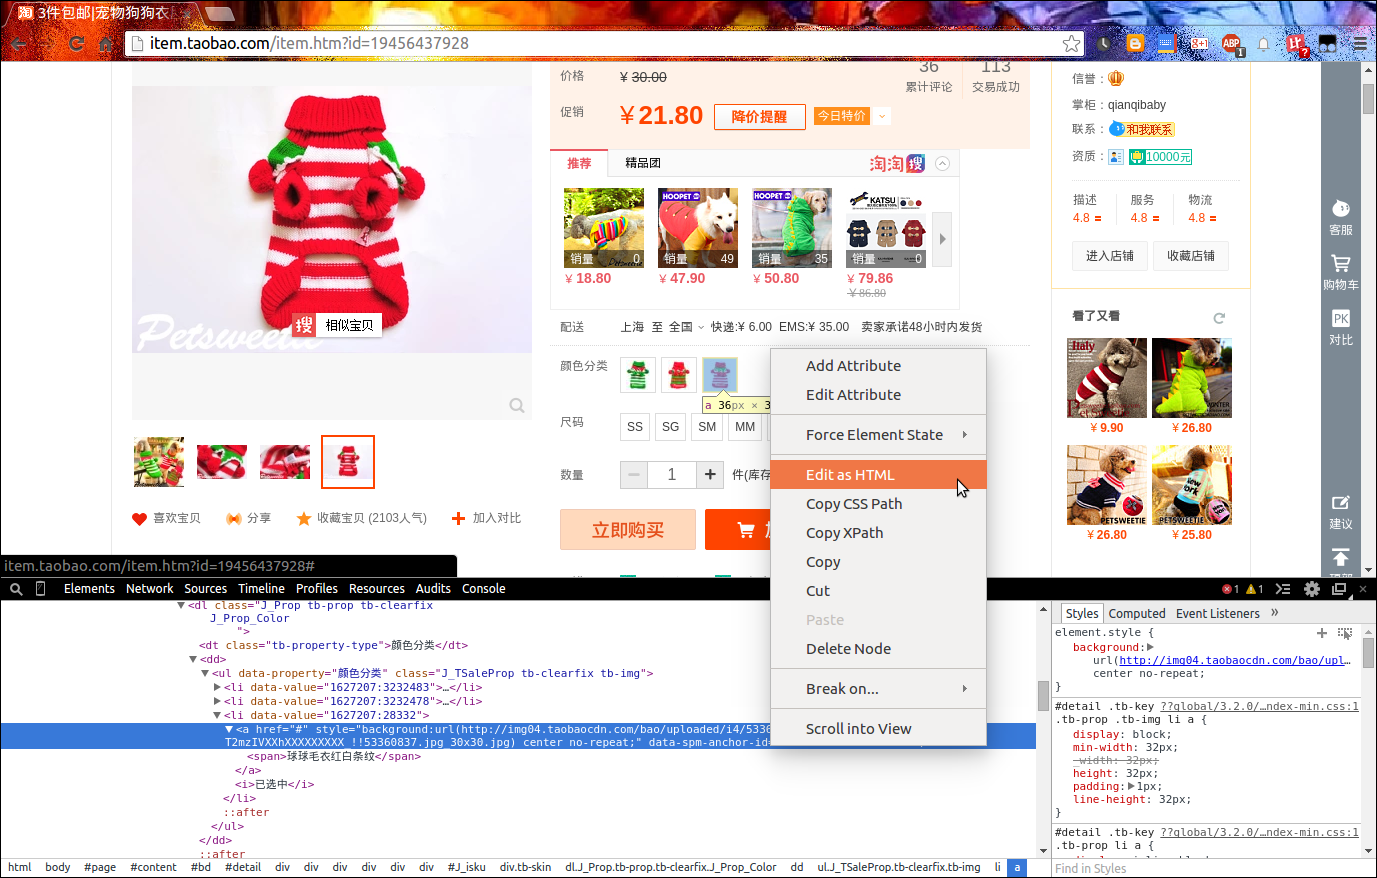Click the red error count indicator
The height and width of the screenshot is (878, 1377).
tap(1230, 589)
